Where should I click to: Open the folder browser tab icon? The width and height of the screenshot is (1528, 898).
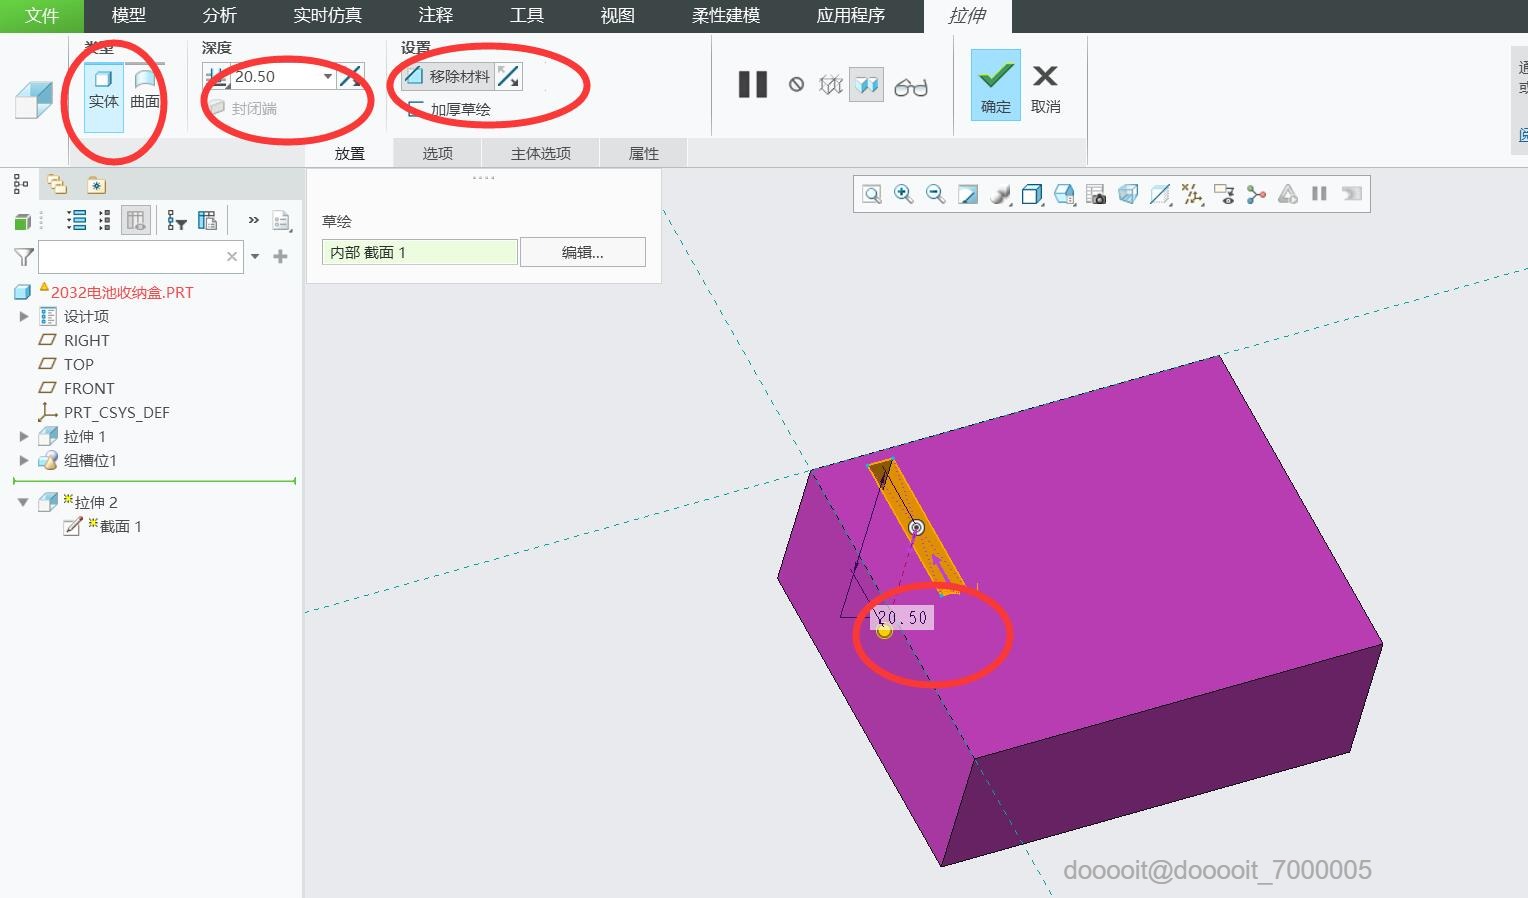[57, 184]
